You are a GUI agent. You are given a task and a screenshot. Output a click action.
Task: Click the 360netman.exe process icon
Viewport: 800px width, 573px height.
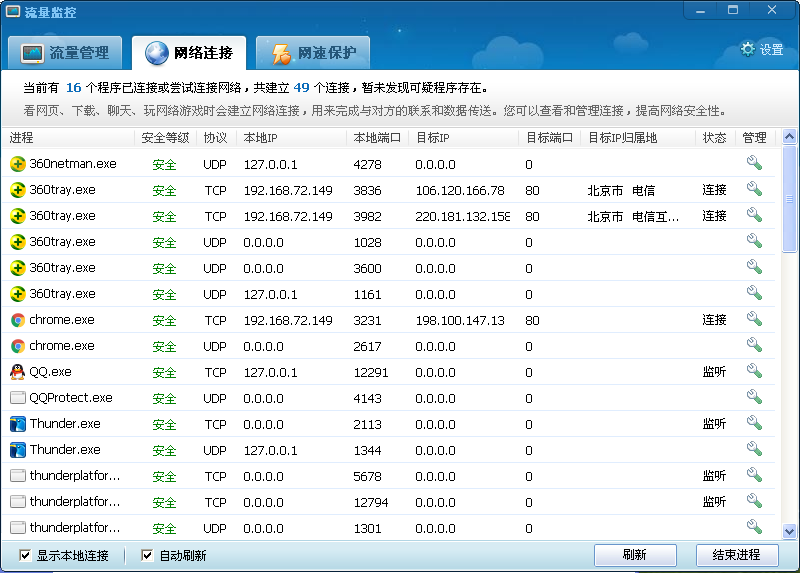[17, 164]
